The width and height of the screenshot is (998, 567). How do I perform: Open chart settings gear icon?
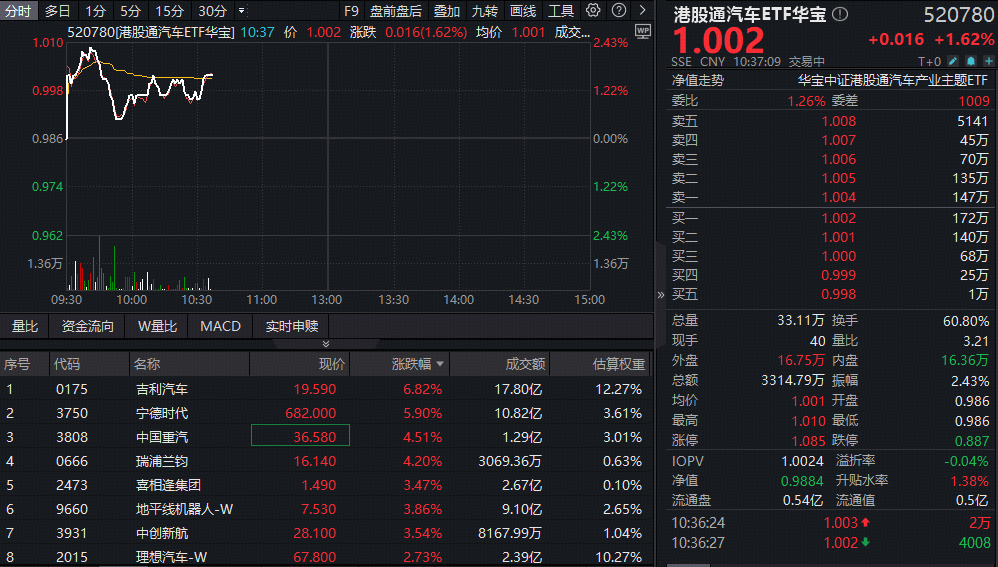pyautogui.click(x=593, y=10)
